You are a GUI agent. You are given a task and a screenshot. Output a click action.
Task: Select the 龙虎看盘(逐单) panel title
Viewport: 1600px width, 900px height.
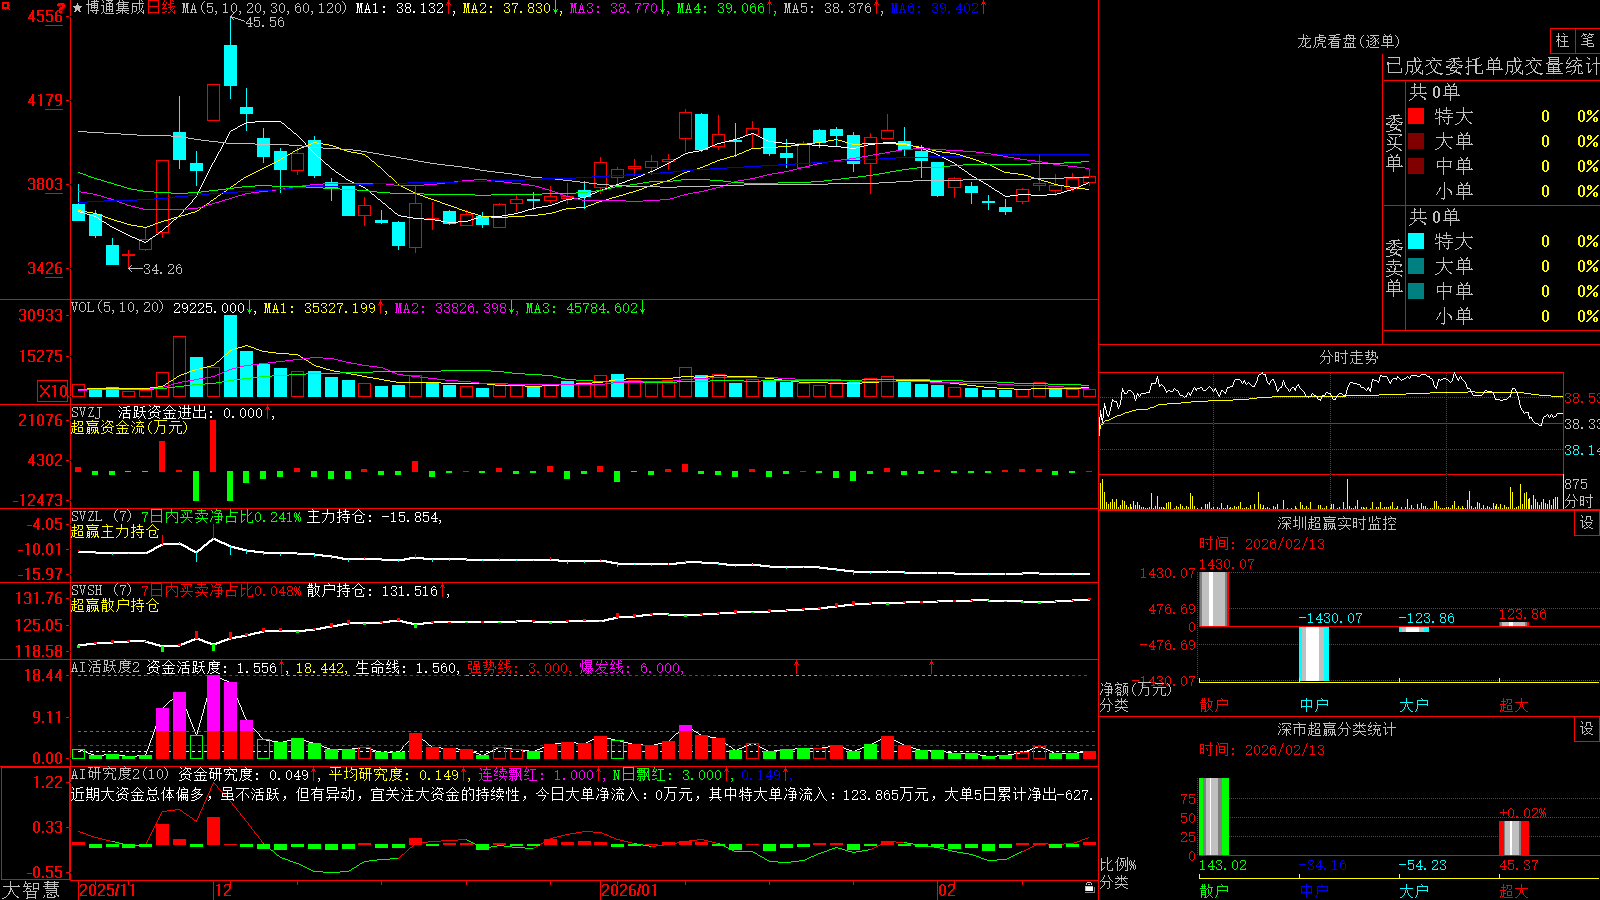point(1348,41)
